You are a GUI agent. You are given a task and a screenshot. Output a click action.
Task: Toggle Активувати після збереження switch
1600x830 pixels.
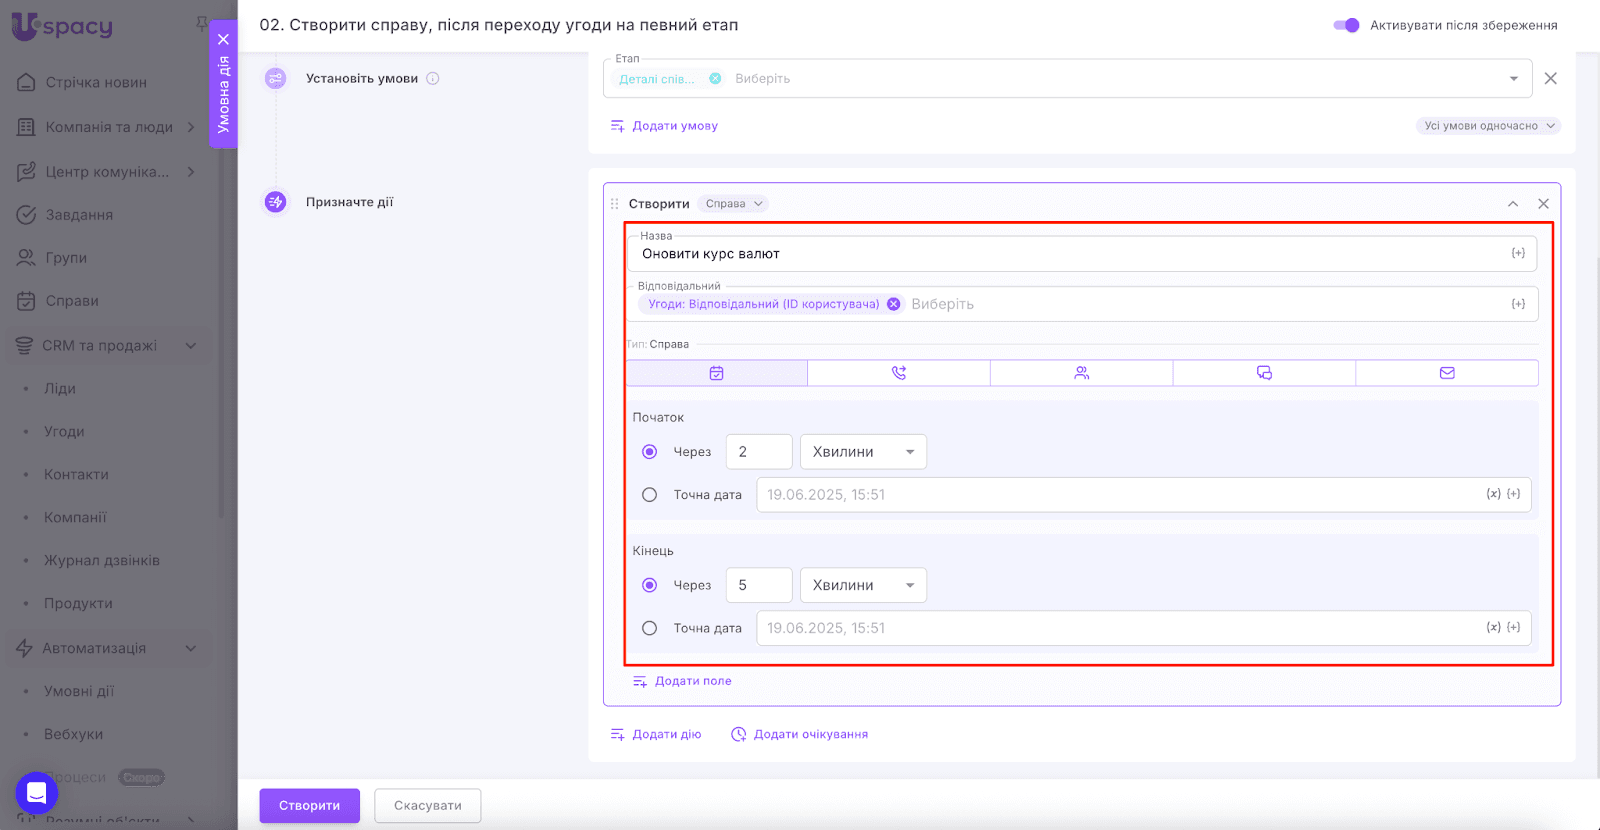pos(1346,25)
